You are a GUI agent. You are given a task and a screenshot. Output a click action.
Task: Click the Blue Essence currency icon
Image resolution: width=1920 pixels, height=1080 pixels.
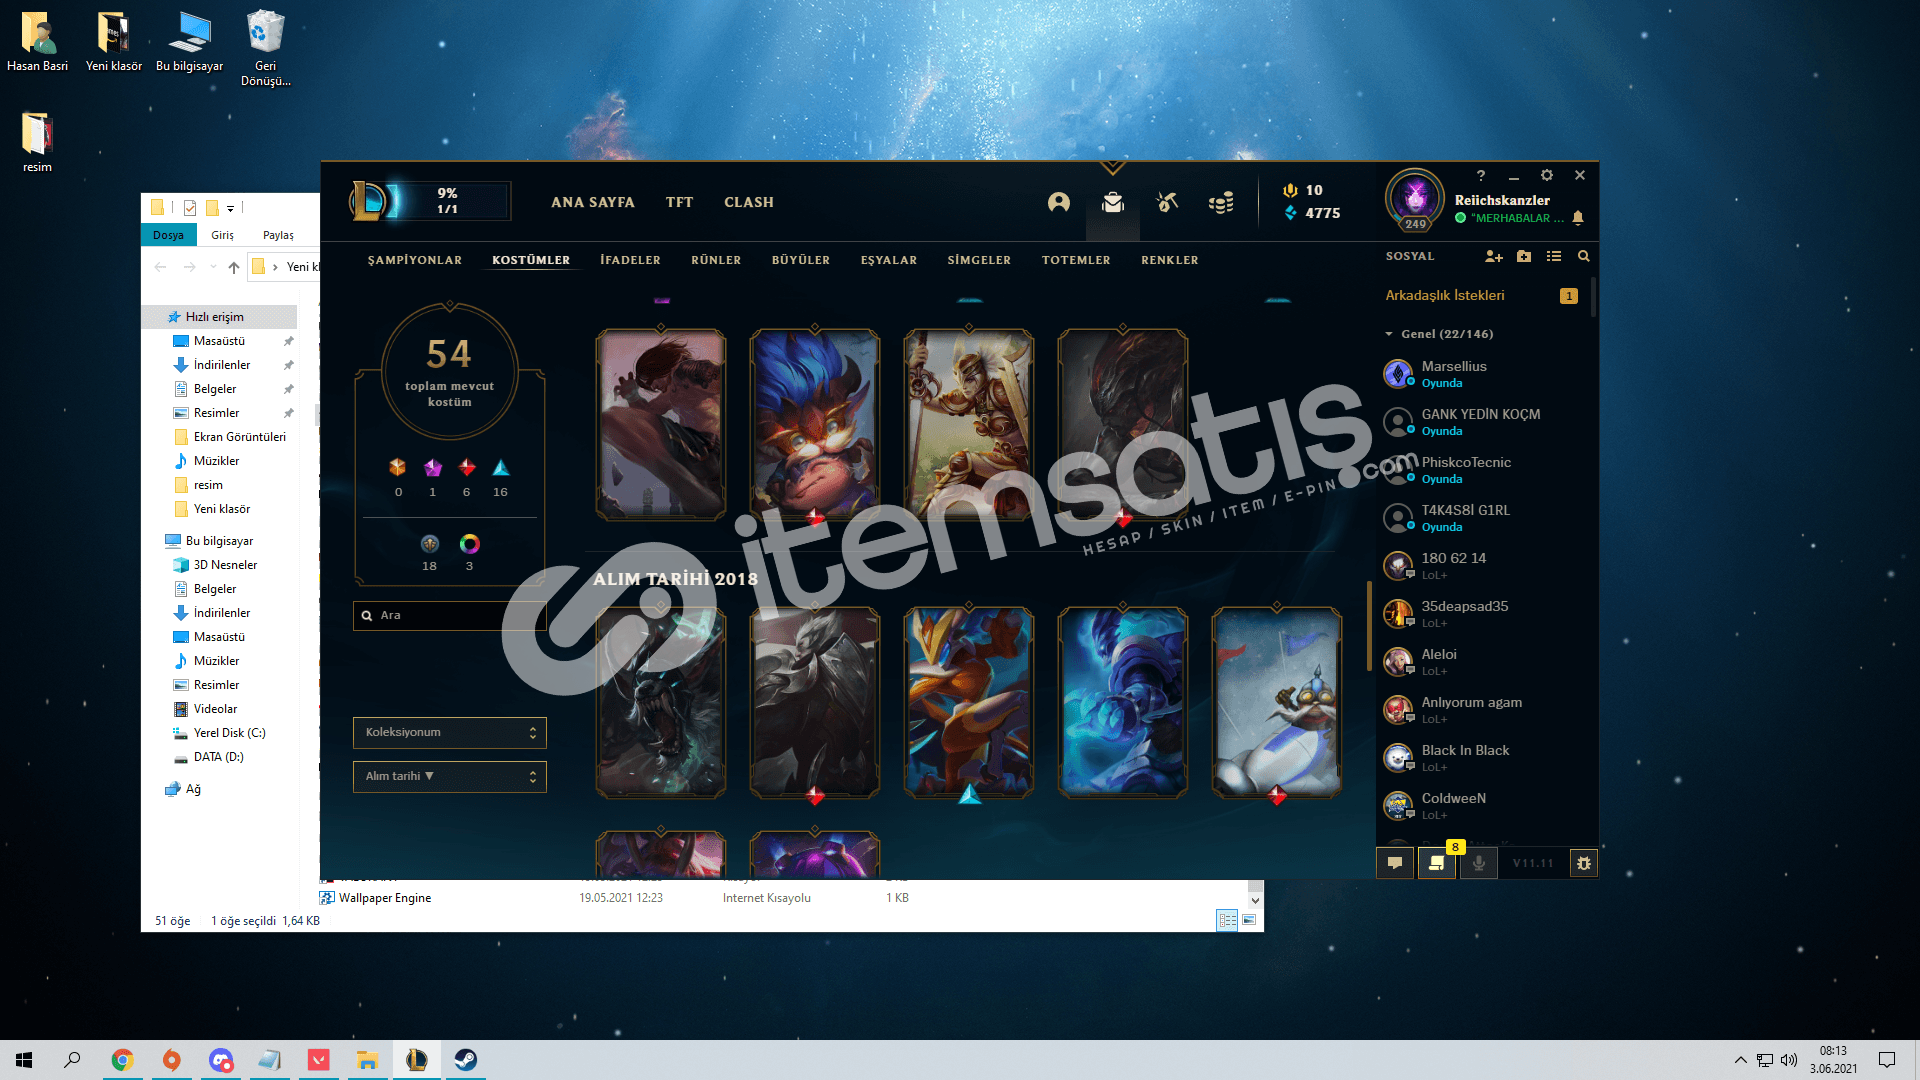point(1290,213)
